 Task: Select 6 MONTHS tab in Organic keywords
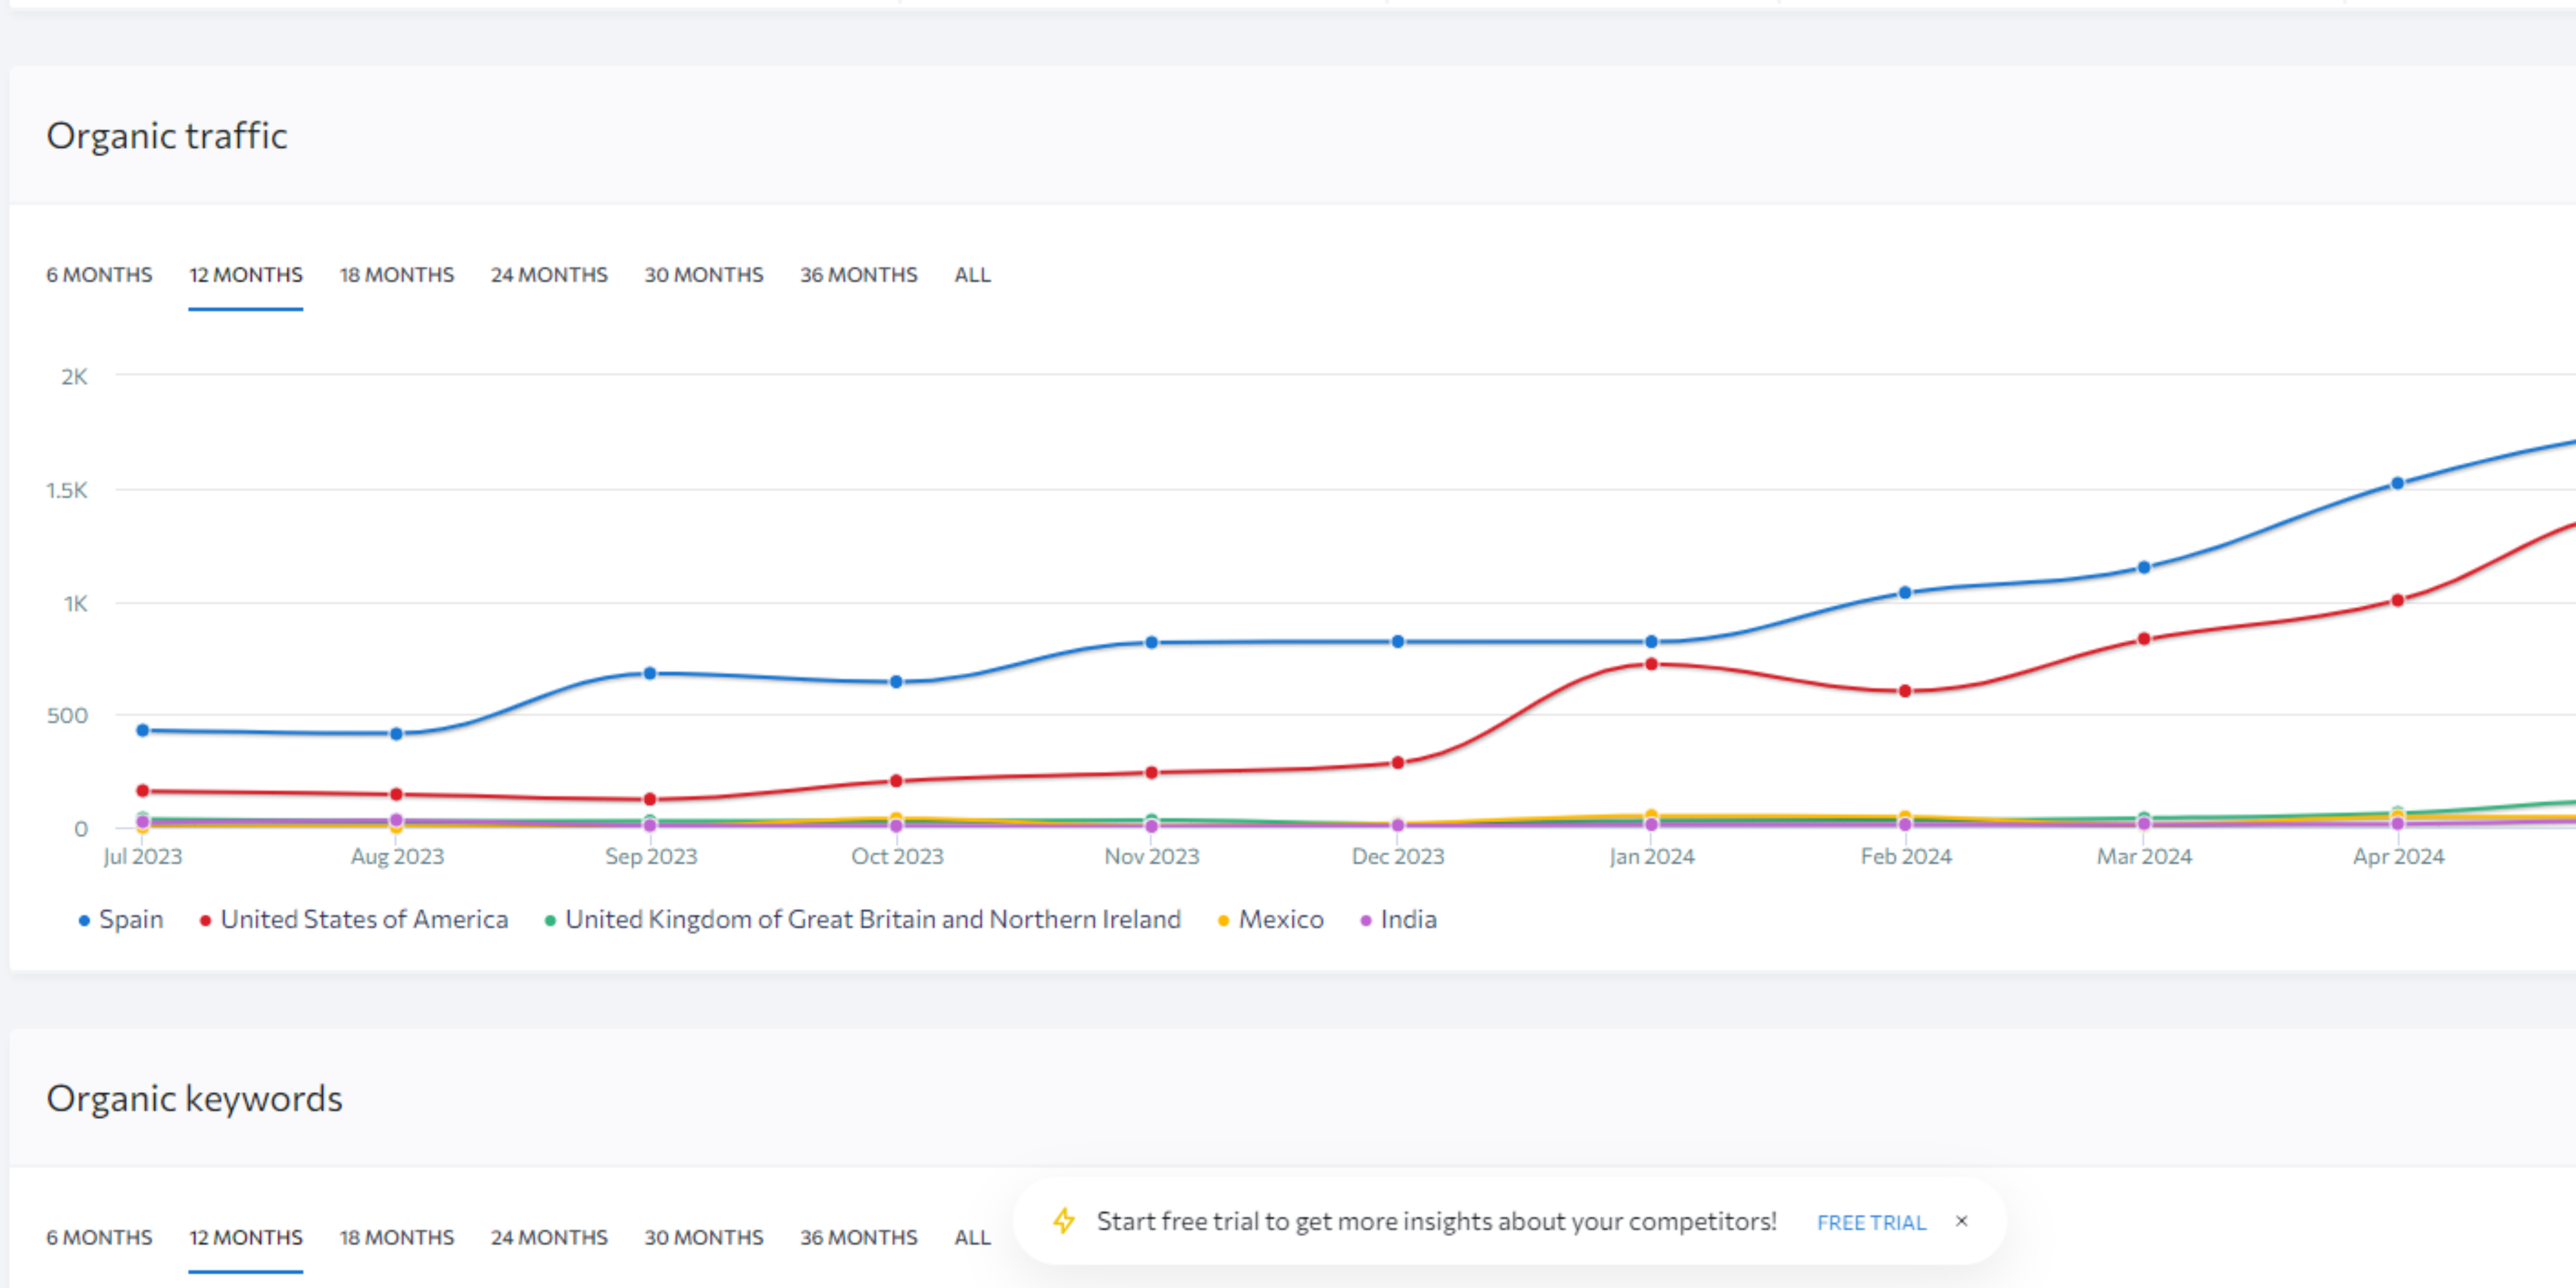99,1238
